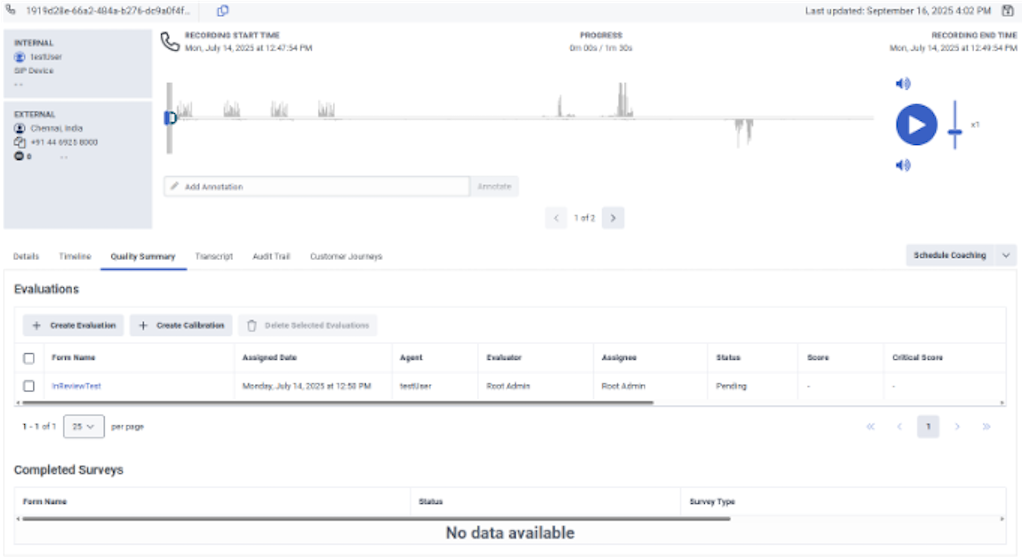Go to next recording arrow

tap(613, 218)
